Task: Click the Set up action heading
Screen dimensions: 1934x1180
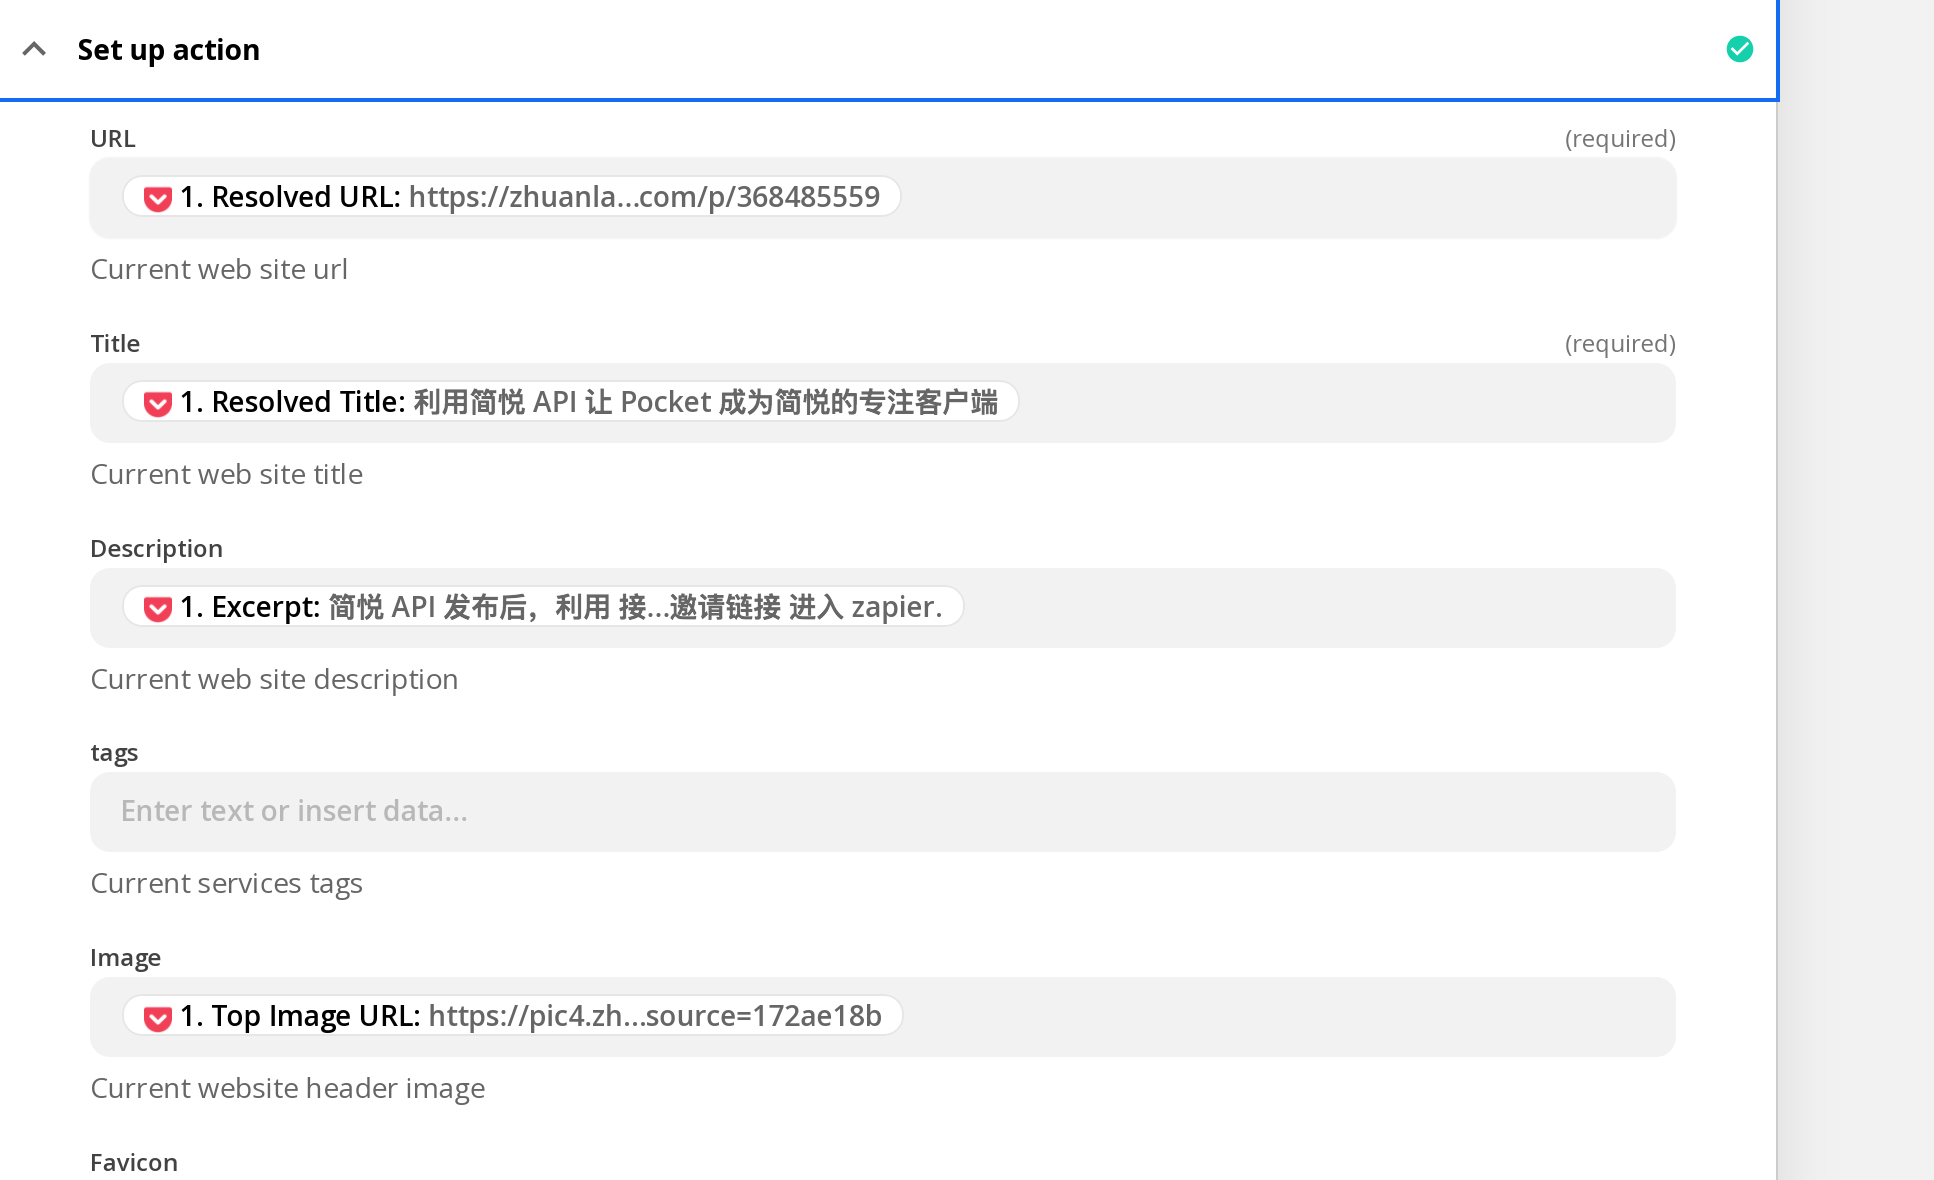Action: click(x=168, y=50)
